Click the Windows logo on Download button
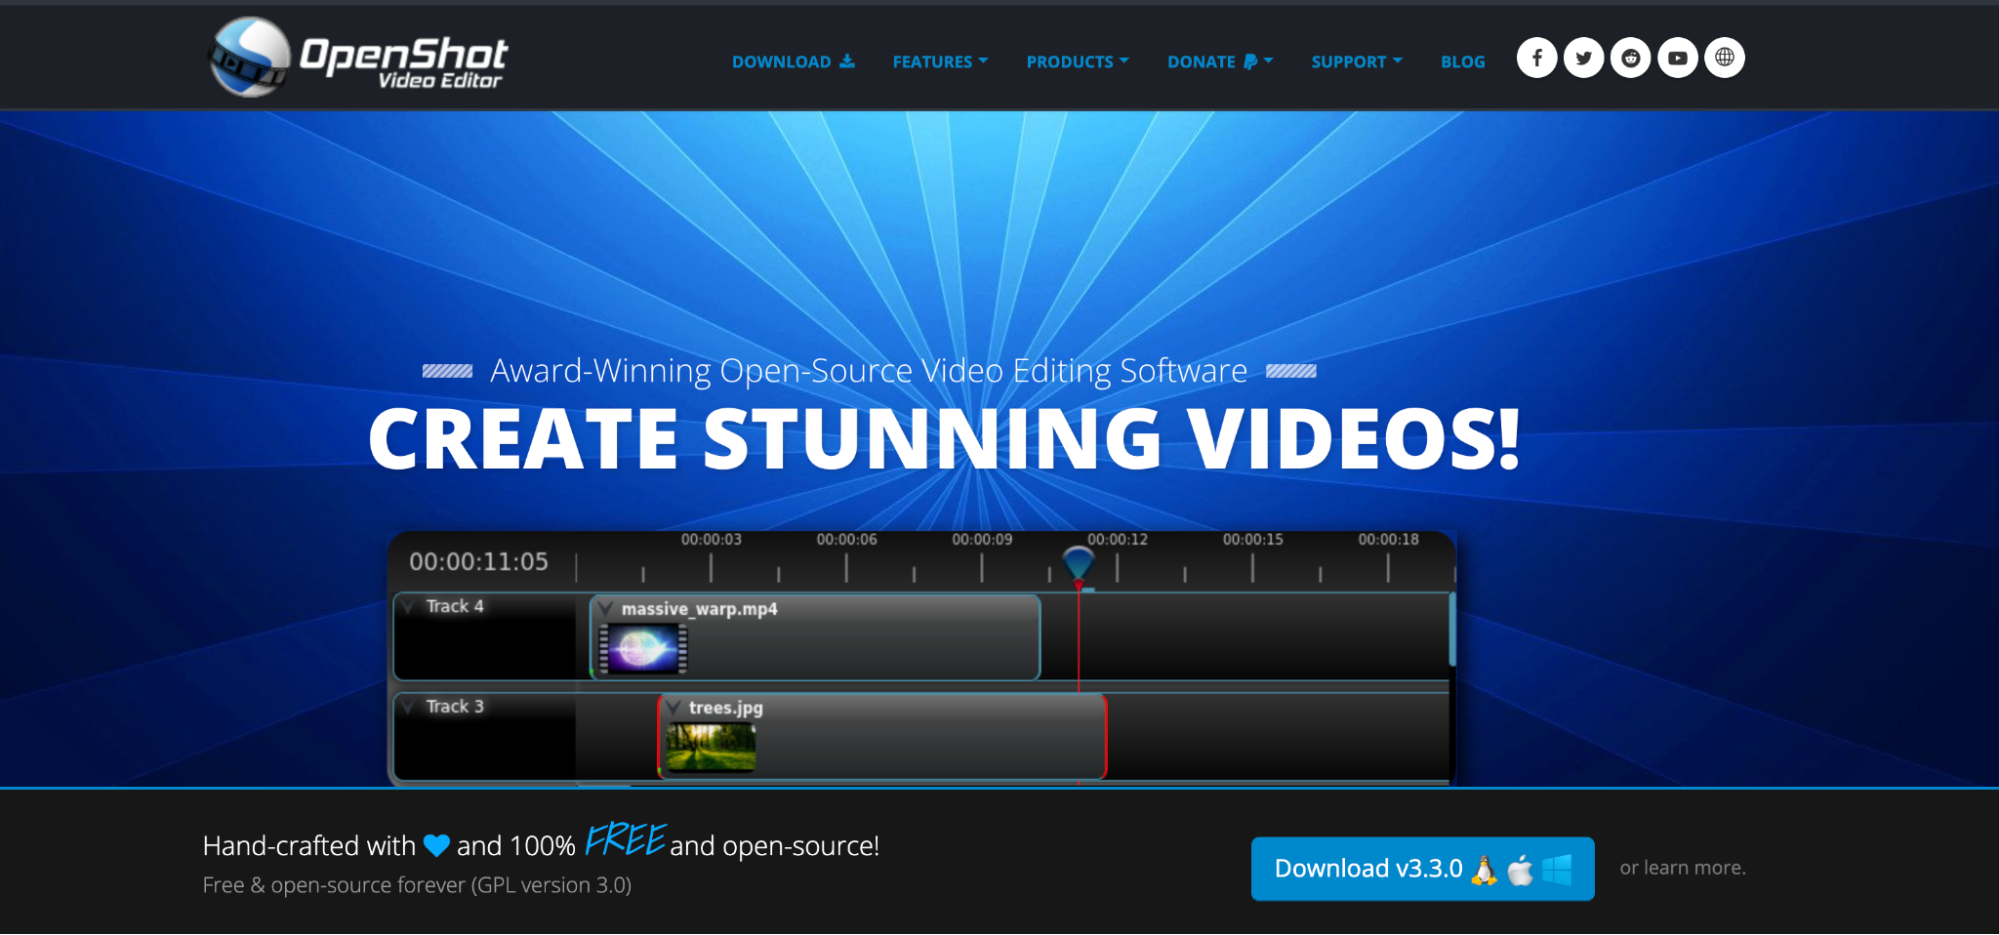This screenshot has width=1999, height=935. pos(1557,870)
